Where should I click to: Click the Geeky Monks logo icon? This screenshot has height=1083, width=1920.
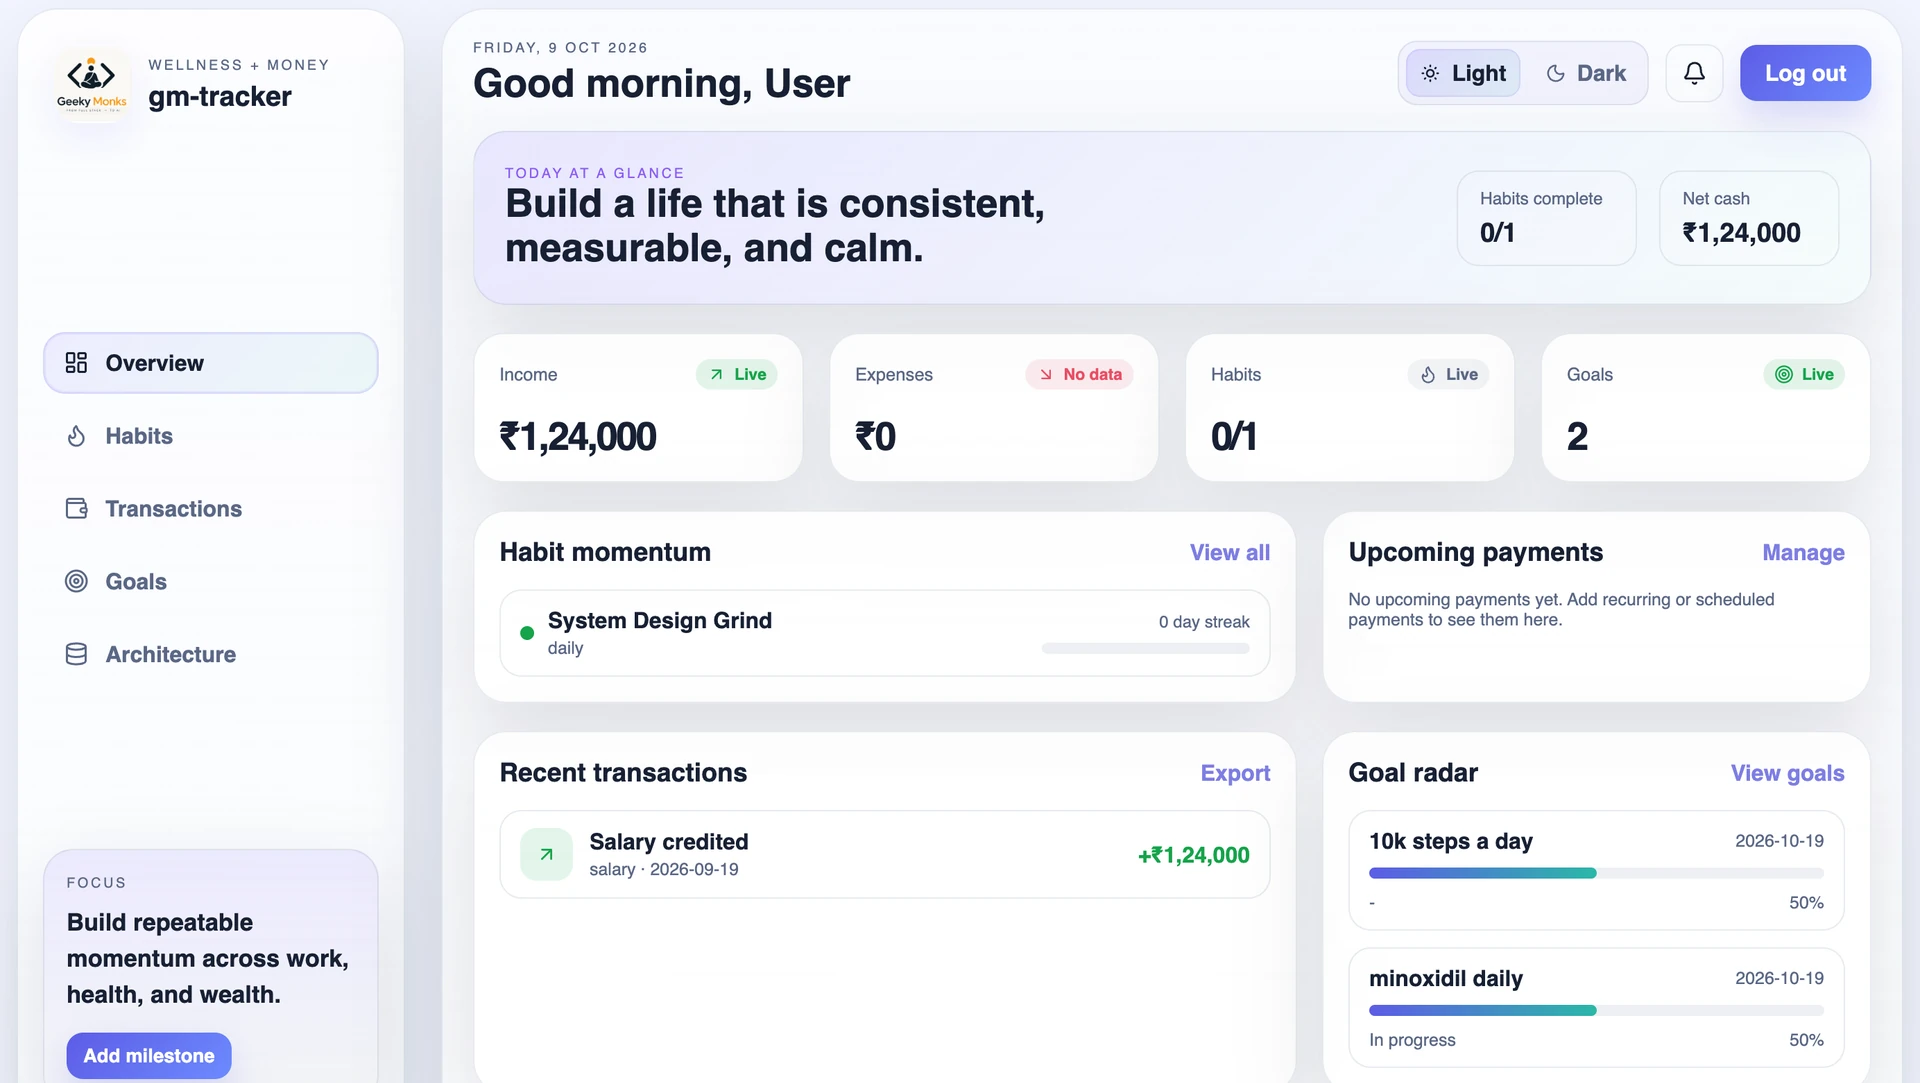[92, 84]
